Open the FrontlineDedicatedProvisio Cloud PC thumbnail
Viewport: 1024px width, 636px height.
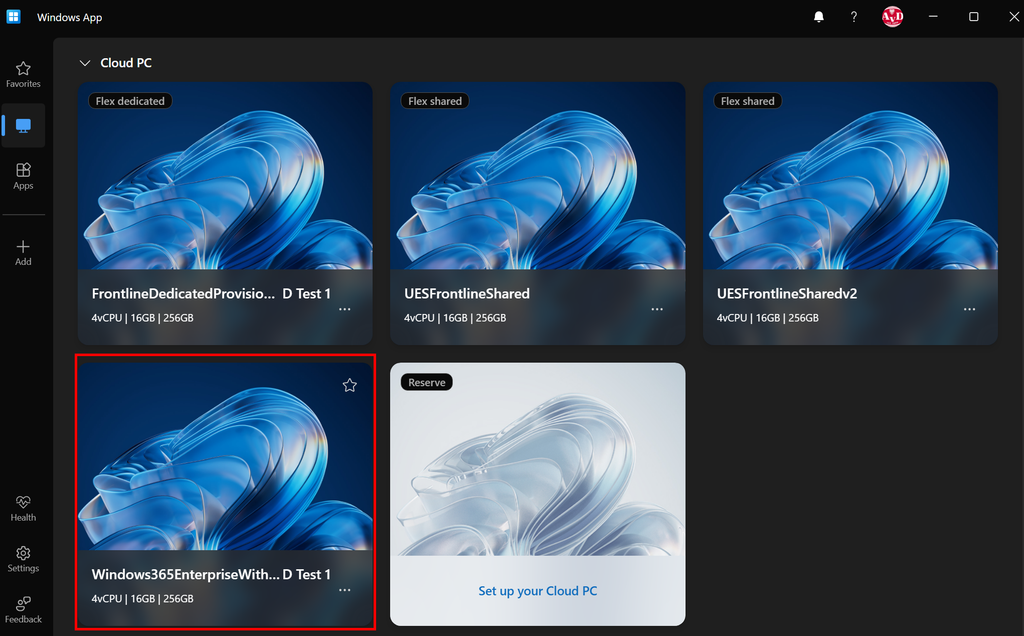click(x=225, y=176)
